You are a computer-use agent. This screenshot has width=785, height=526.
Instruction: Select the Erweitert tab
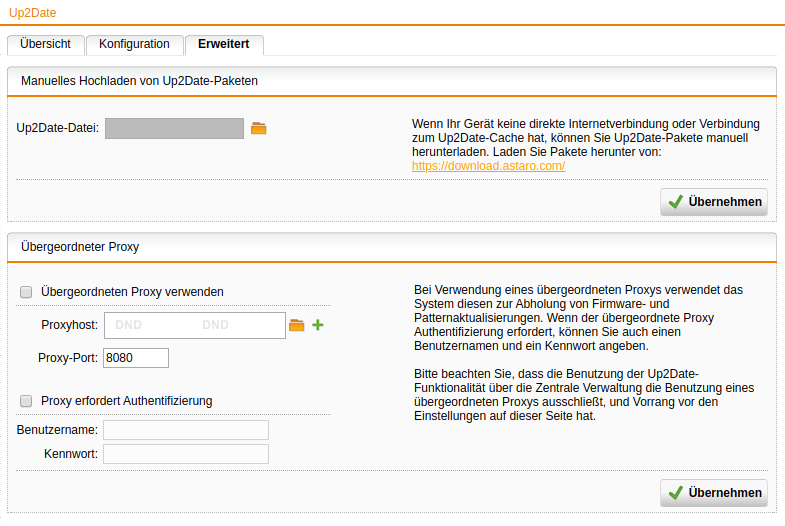[x=224, y=44]
